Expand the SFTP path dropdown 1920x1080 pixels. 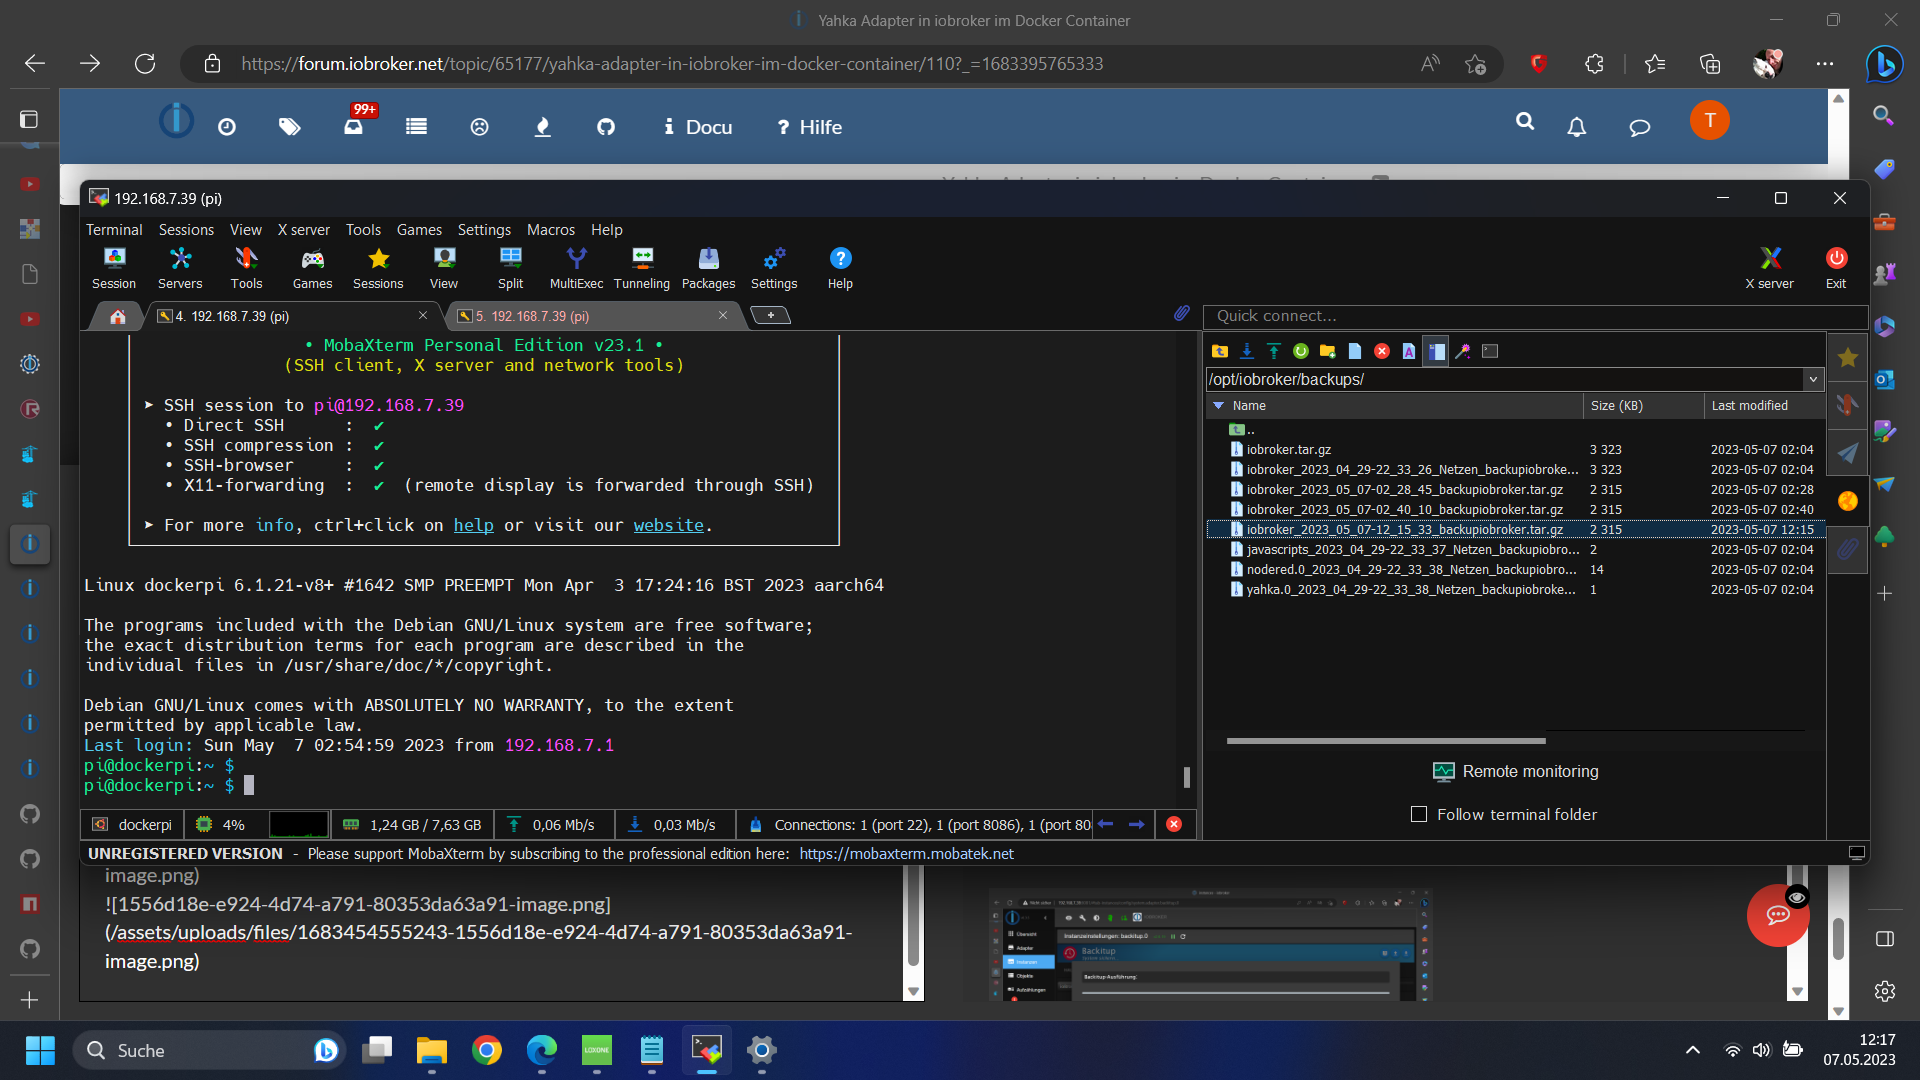point(1812,379)
